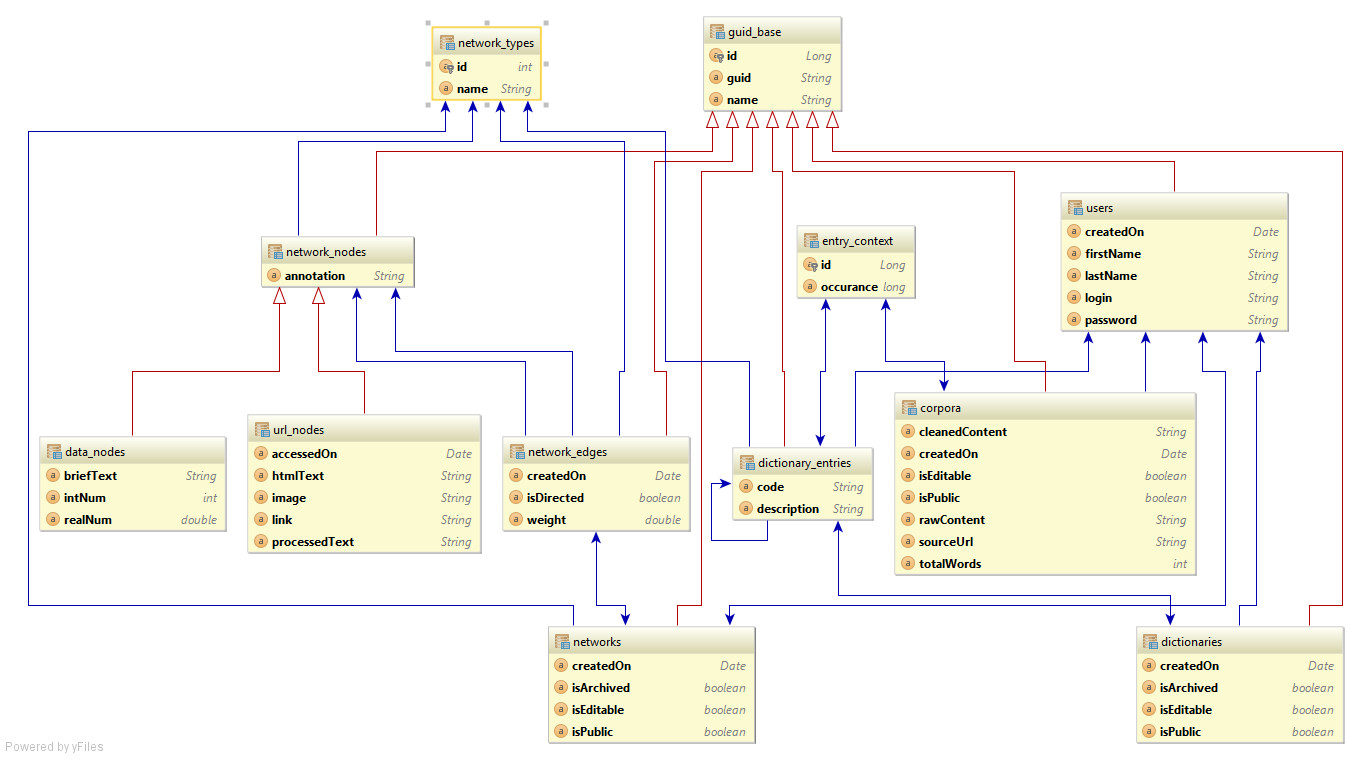Click the users table icon
The width and height of the screenshot is (1370, 759).
[1075, 208]
